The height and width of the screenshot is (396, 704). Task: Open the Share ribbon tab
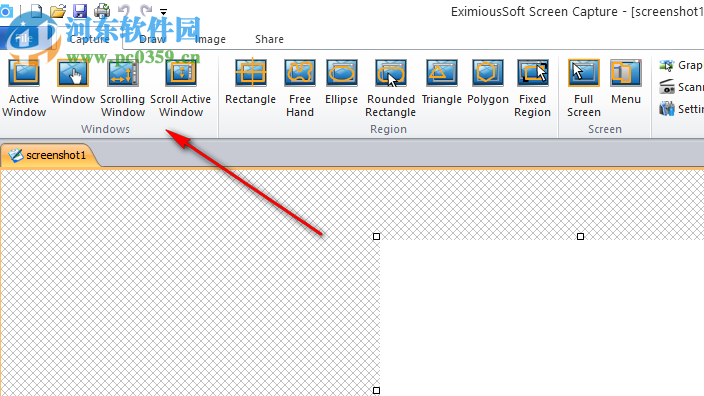(x=269, y=40)
